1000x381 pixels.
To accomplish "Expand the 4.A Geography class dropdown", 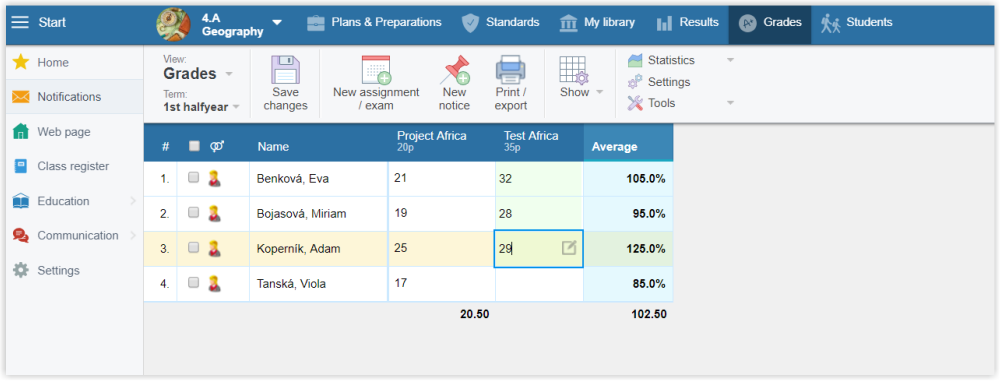I will point(277,22).
